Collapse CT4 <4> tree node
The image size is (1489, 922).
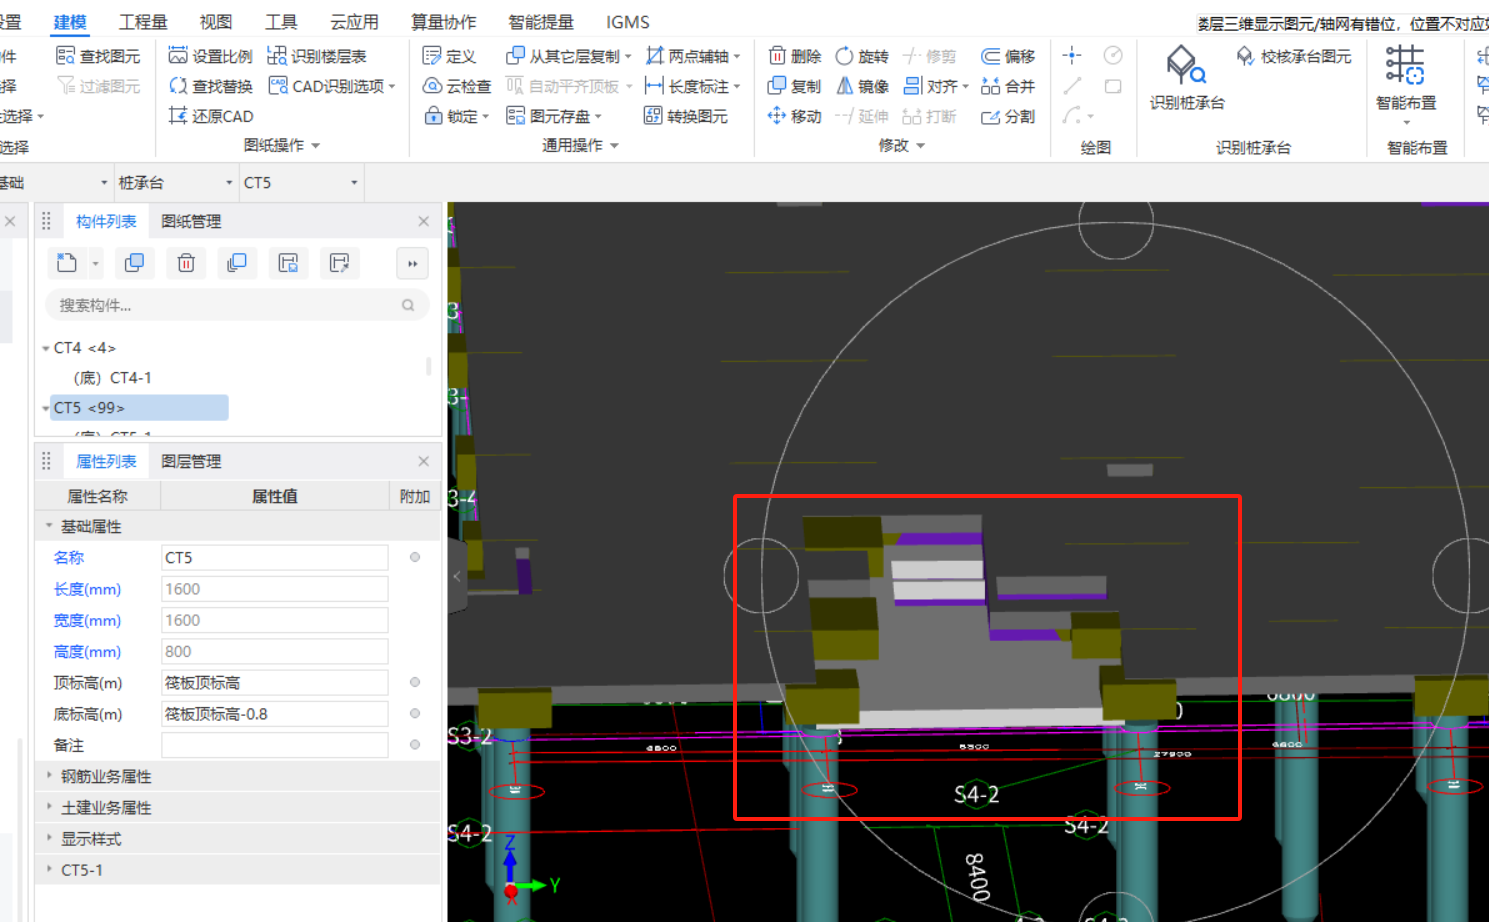[46, 348]
